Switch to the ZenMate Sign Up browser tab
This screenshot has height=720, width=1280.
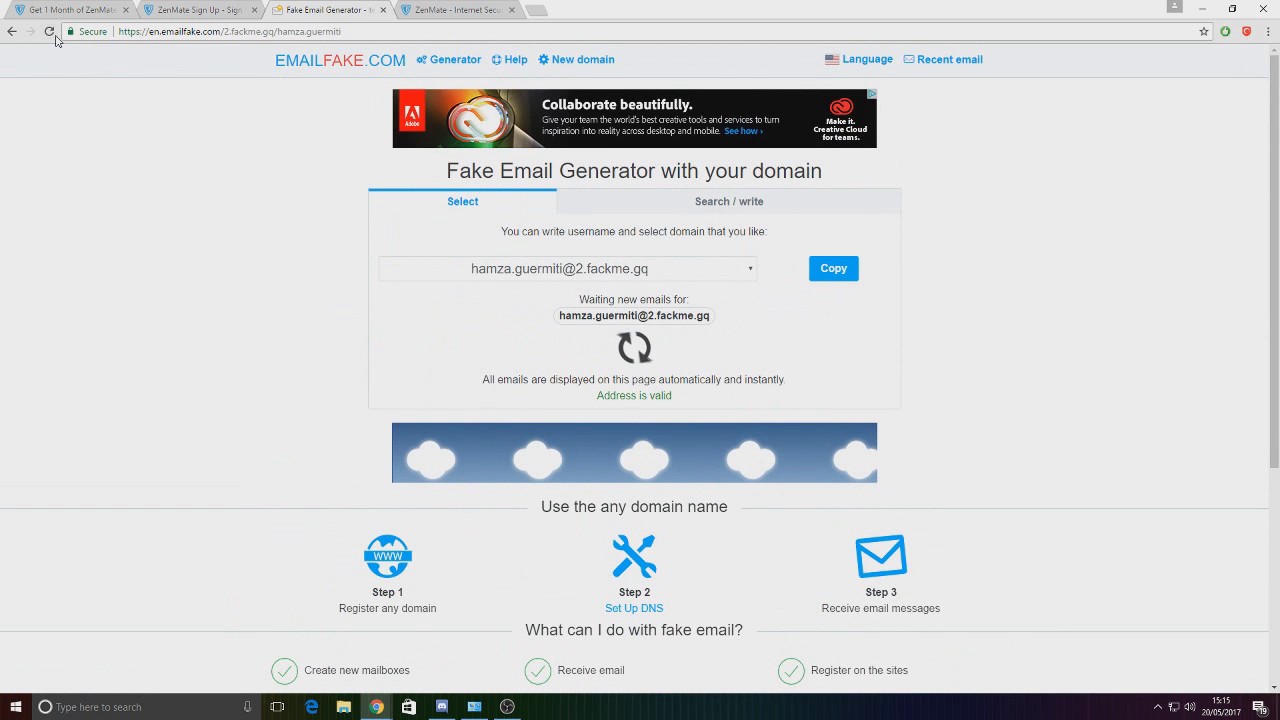(199, 10)
